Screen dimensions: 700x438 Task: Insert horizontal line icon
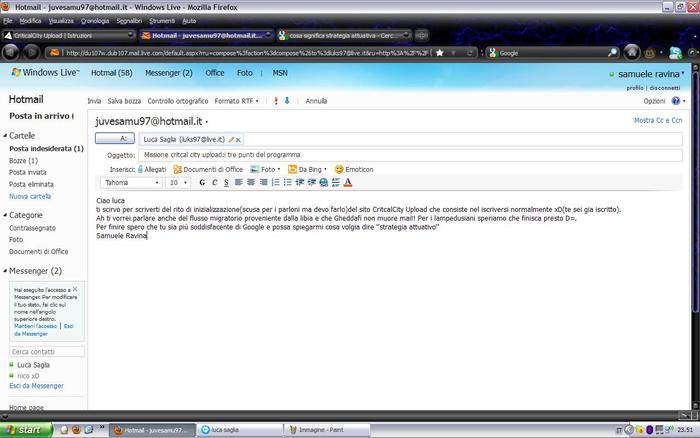click(x=336, y=182)
